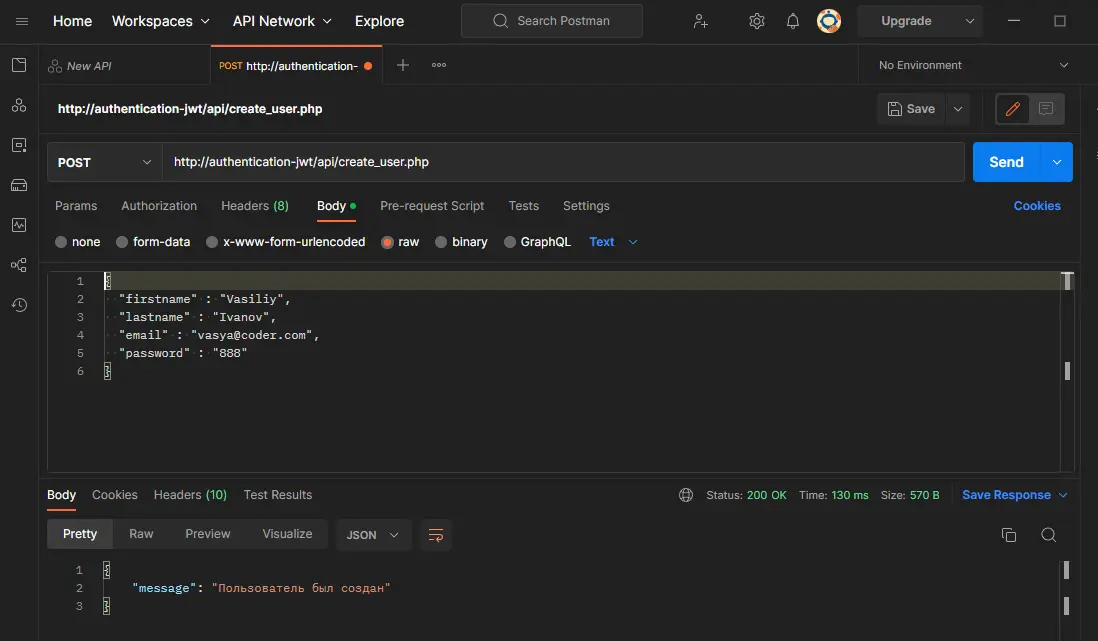Image resolution: width=1098 pixels, height=641 pixels.
Task: Choose the GraphQL body type
Action: [x=510, y=242]
